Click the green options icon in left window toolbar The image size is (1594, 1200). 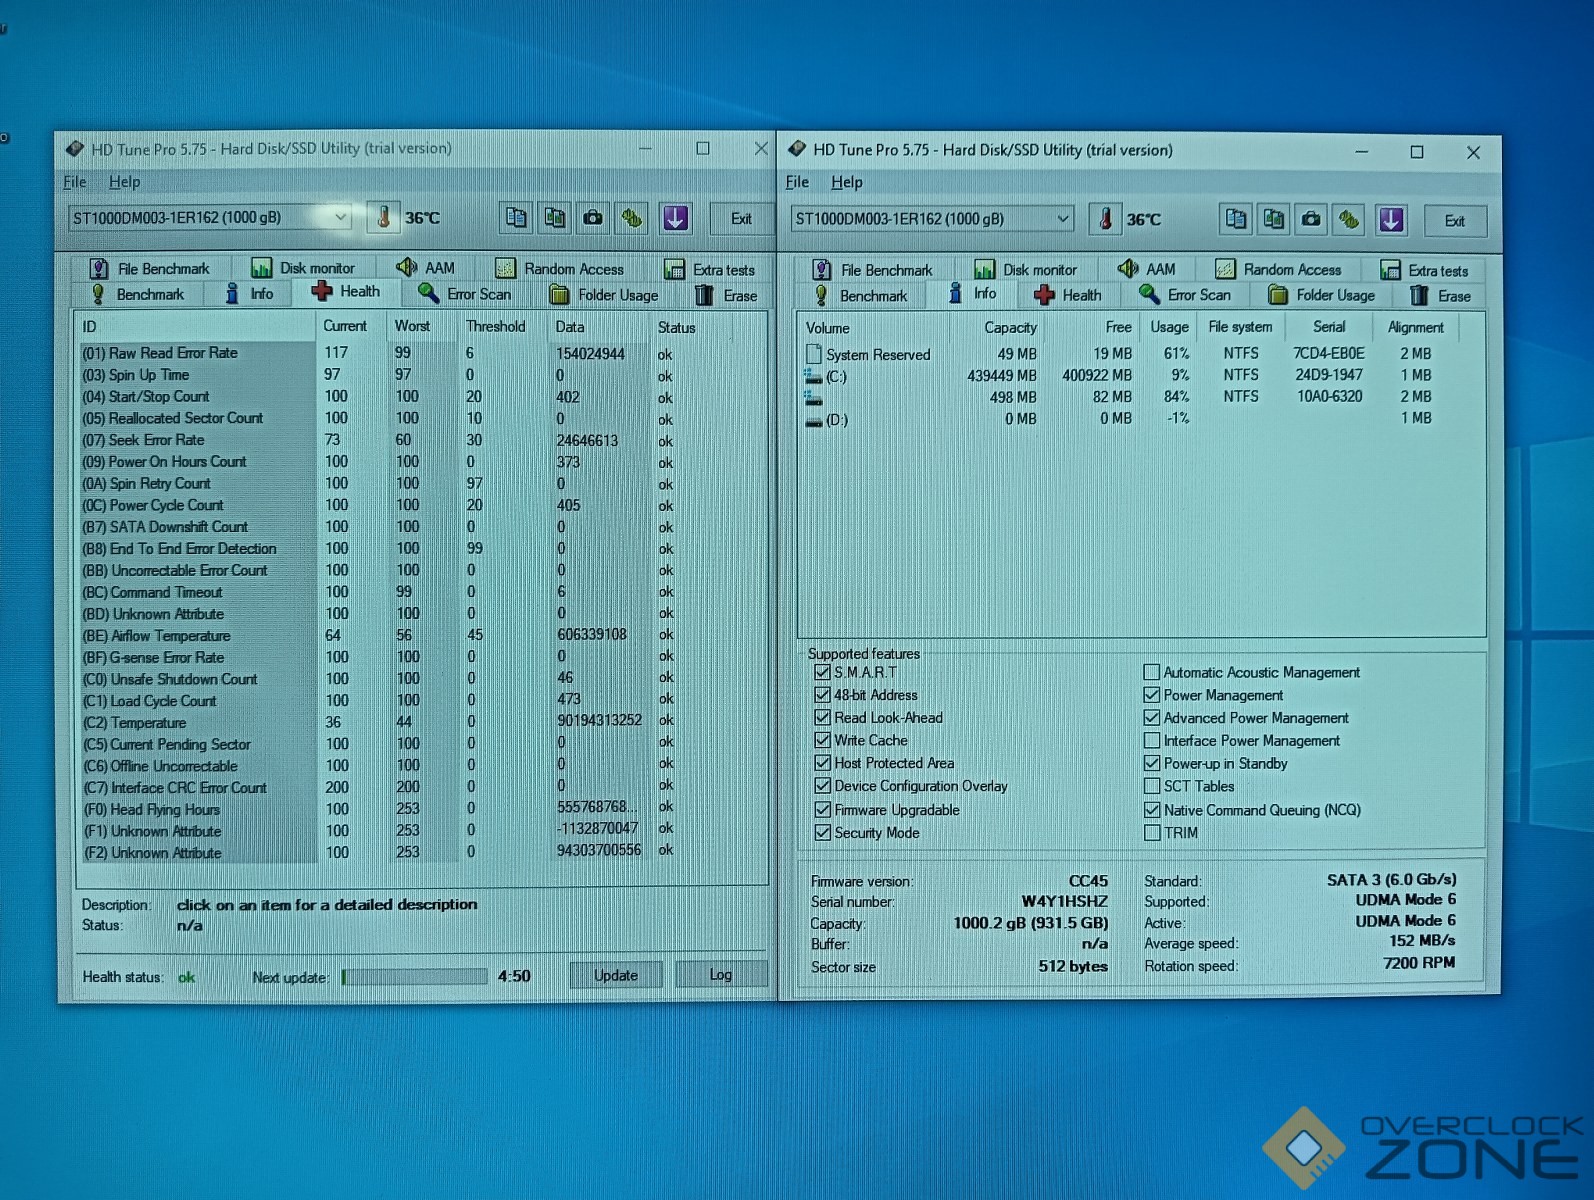click(x=632, y=218)
